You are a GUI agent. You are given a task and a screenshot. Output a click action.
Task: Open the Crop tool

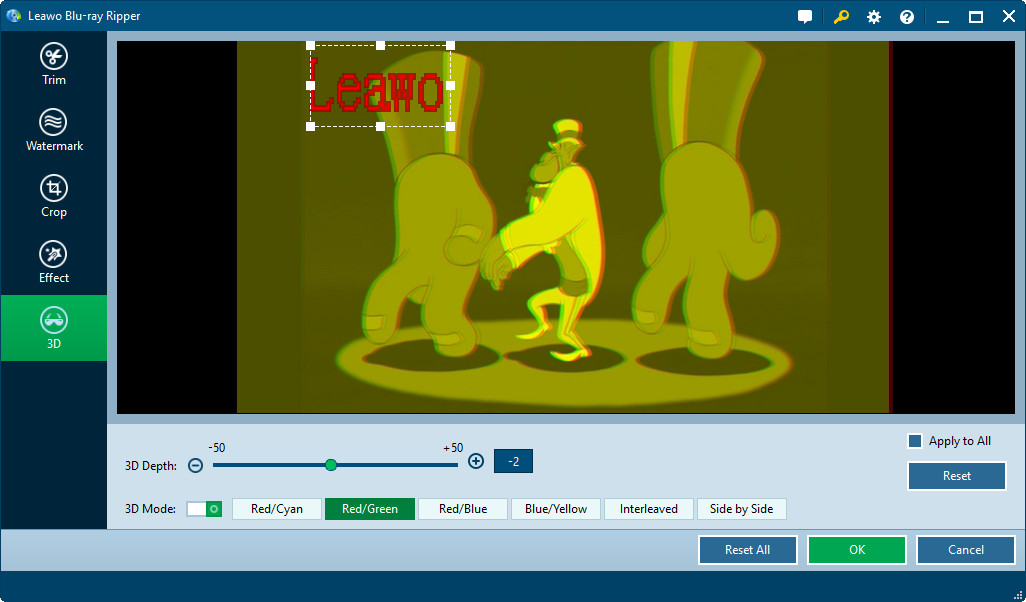[x=54, y=196]
